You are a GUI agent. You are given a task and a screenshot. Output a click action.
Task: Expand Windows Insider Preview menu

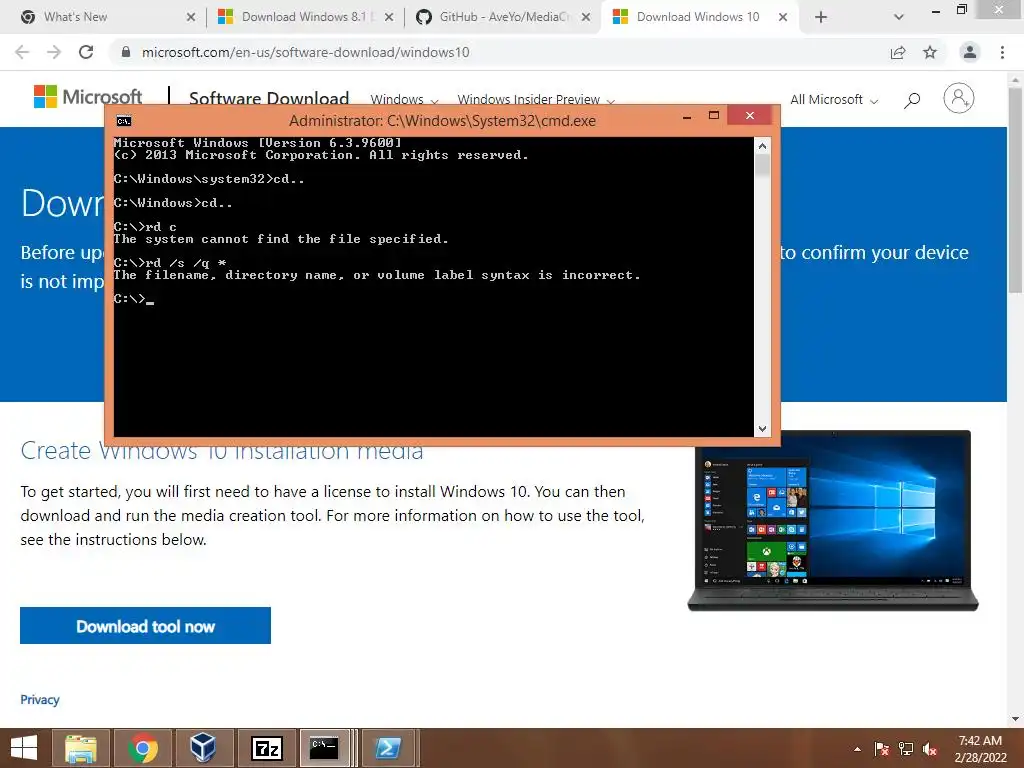[536, 99]
